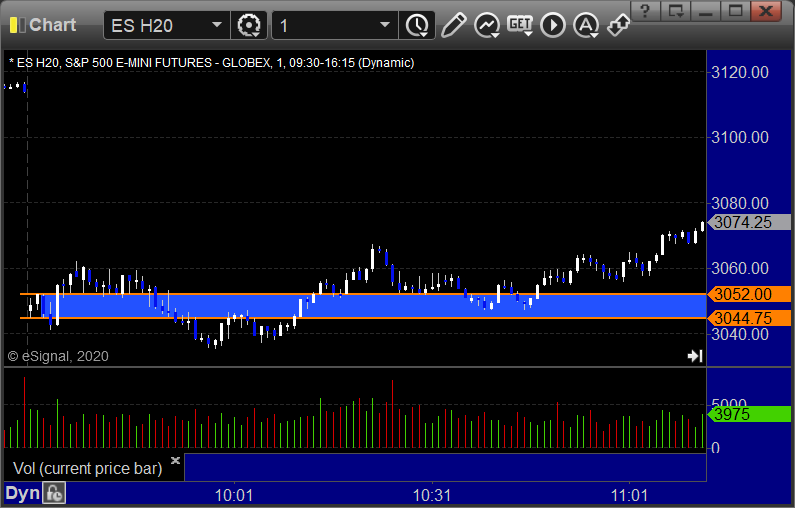Click the green volume value 3975
This screenshot has height=508, width=795.
tap(749, 414)
